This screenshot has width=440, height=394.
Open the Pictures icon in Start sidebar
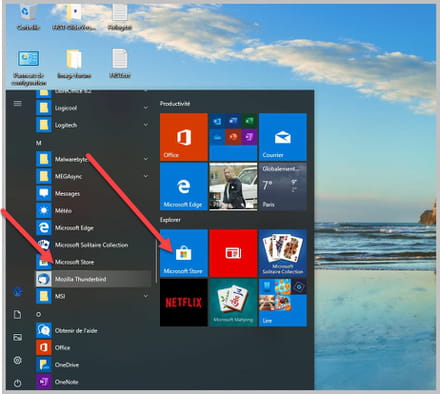[17, 337]
